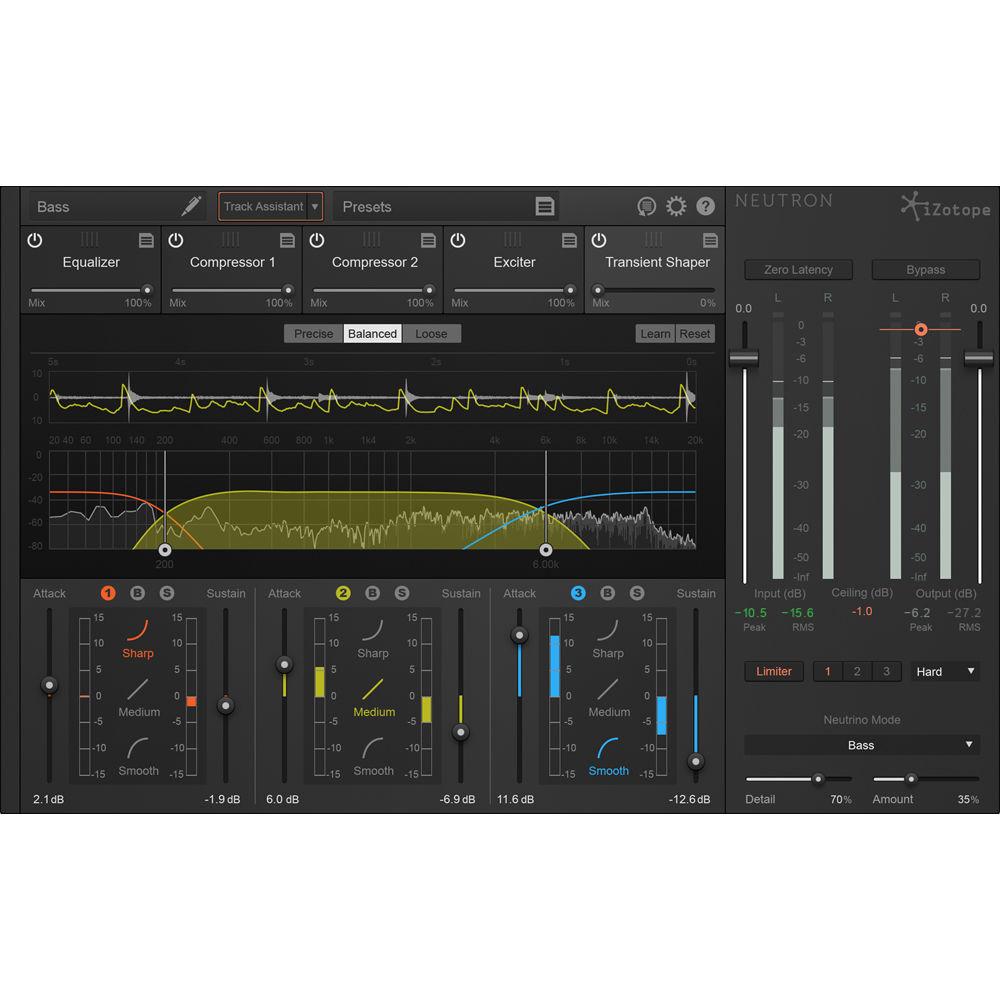The height and width of the screenshot is (1000, 1000).
Task: Open the Presets list icon
Action: [x=546, y=205]
